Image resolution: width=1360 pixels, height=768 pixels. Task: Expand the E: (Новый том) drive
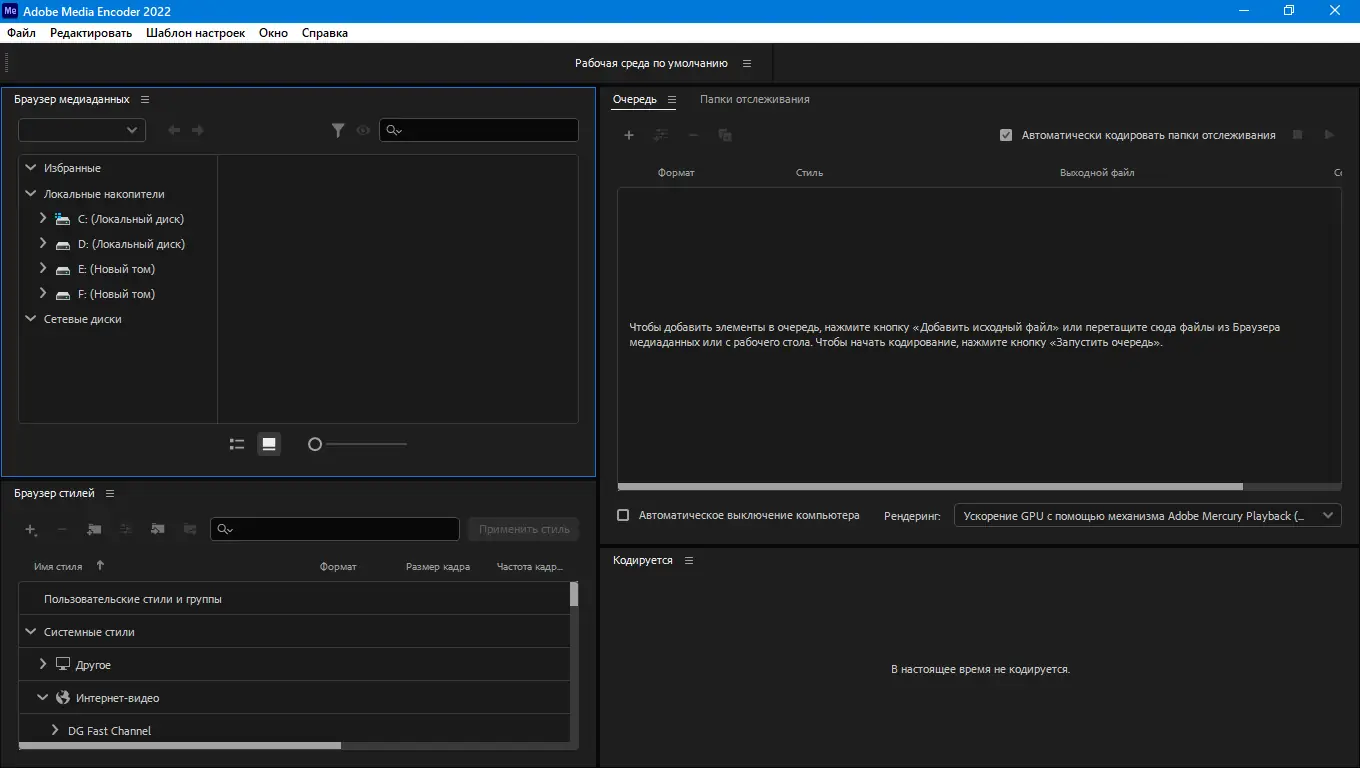(43, 268)
